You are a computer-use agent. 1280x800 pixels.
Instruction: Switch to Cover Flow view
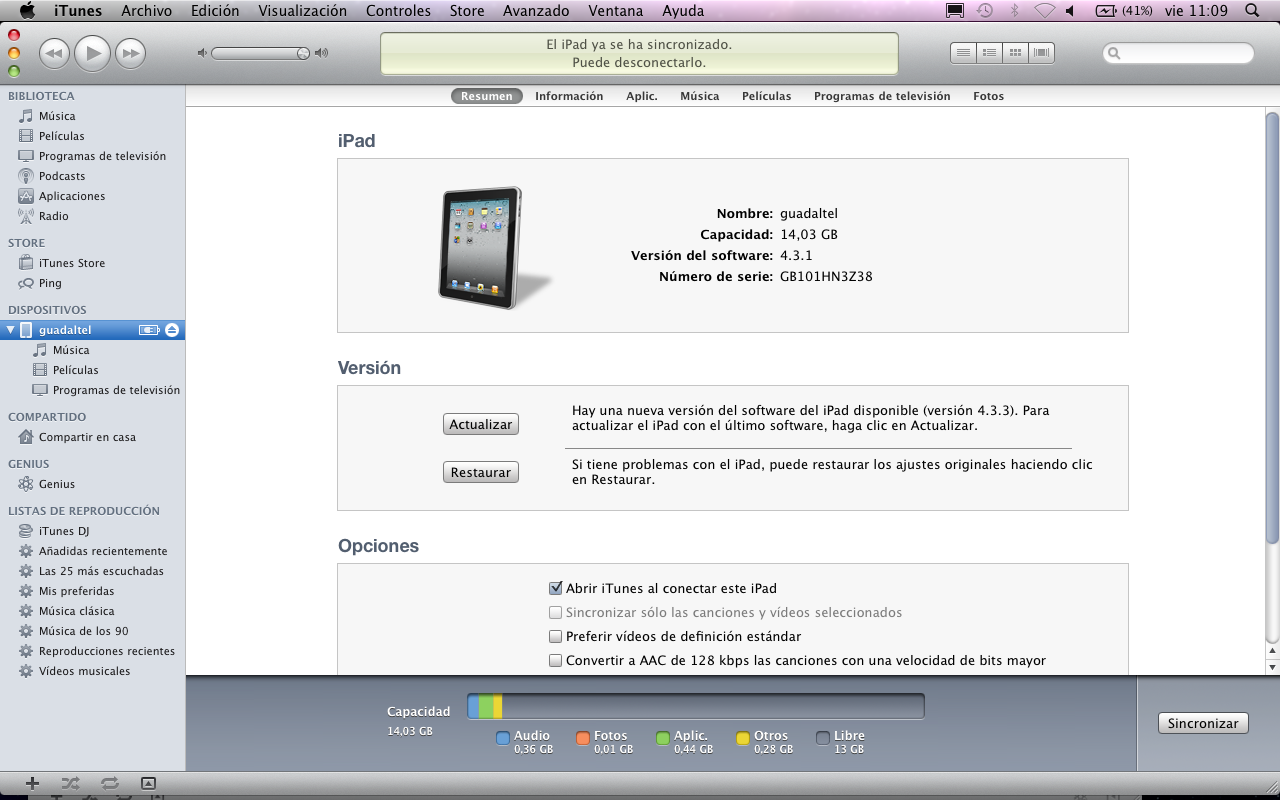1042,53
